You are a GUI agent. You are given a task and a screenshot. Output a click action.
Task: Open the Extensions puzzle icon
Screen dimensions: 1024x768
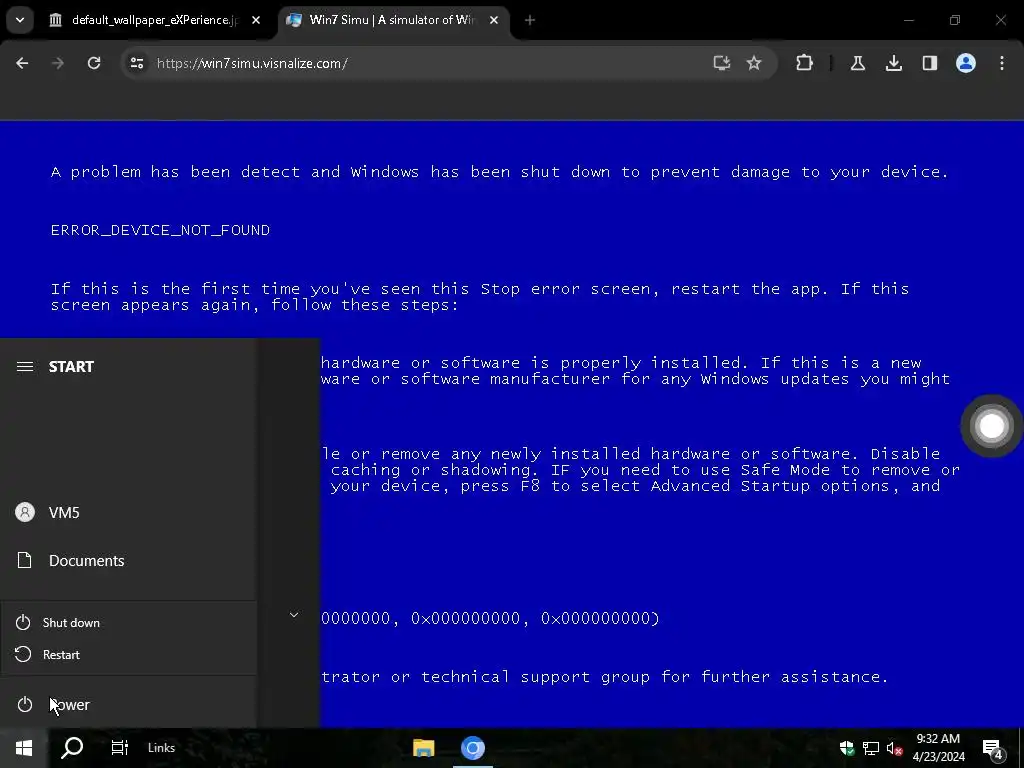pyautogui.click(x=805, y=63)
